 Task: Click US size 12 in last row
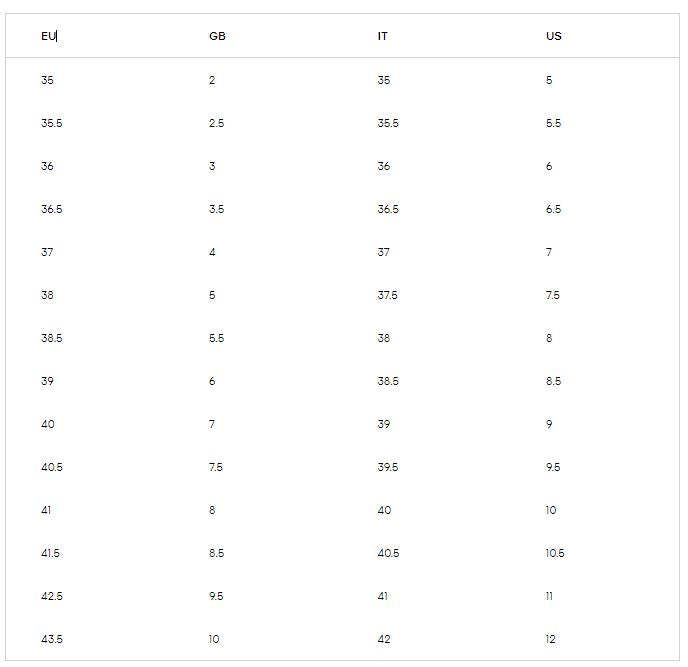(x=550, y=639)
